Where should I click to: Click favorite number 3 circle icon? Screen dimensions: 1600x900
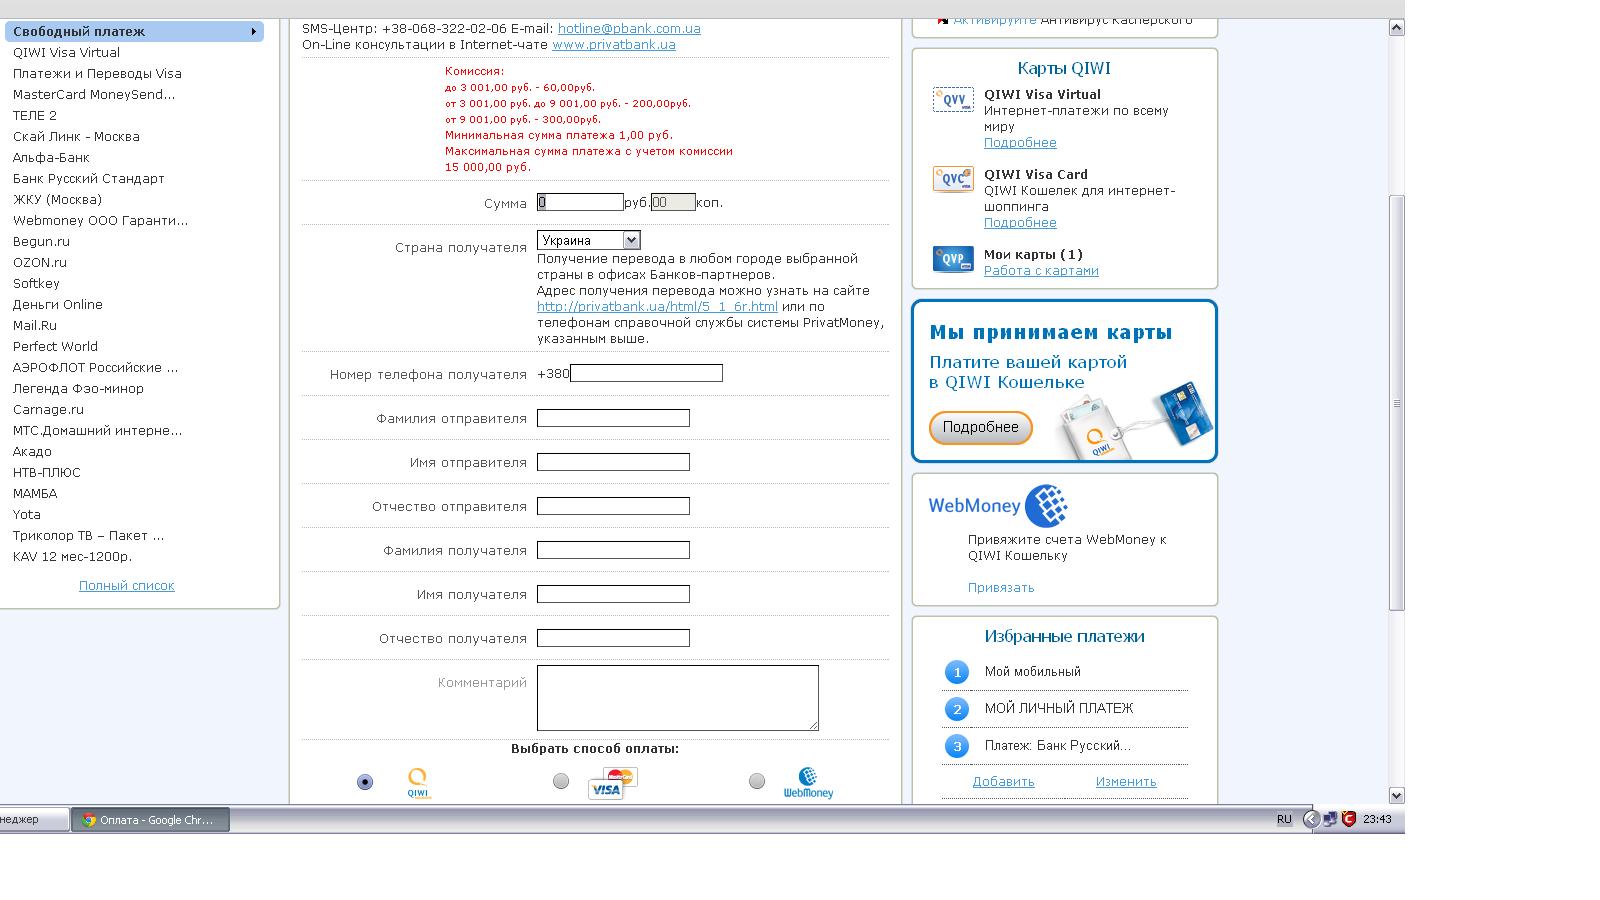957,746
